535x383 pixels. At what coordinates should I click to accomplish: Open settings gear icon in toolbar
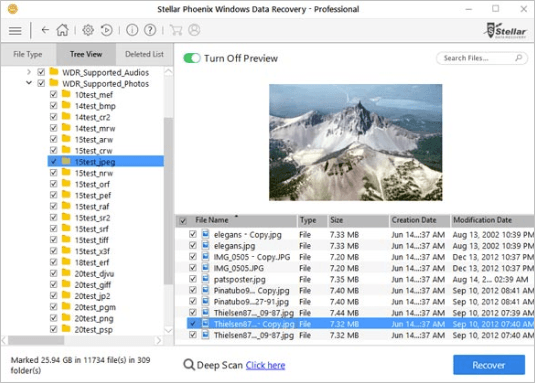pyautogui.click(x=88, y=30)
